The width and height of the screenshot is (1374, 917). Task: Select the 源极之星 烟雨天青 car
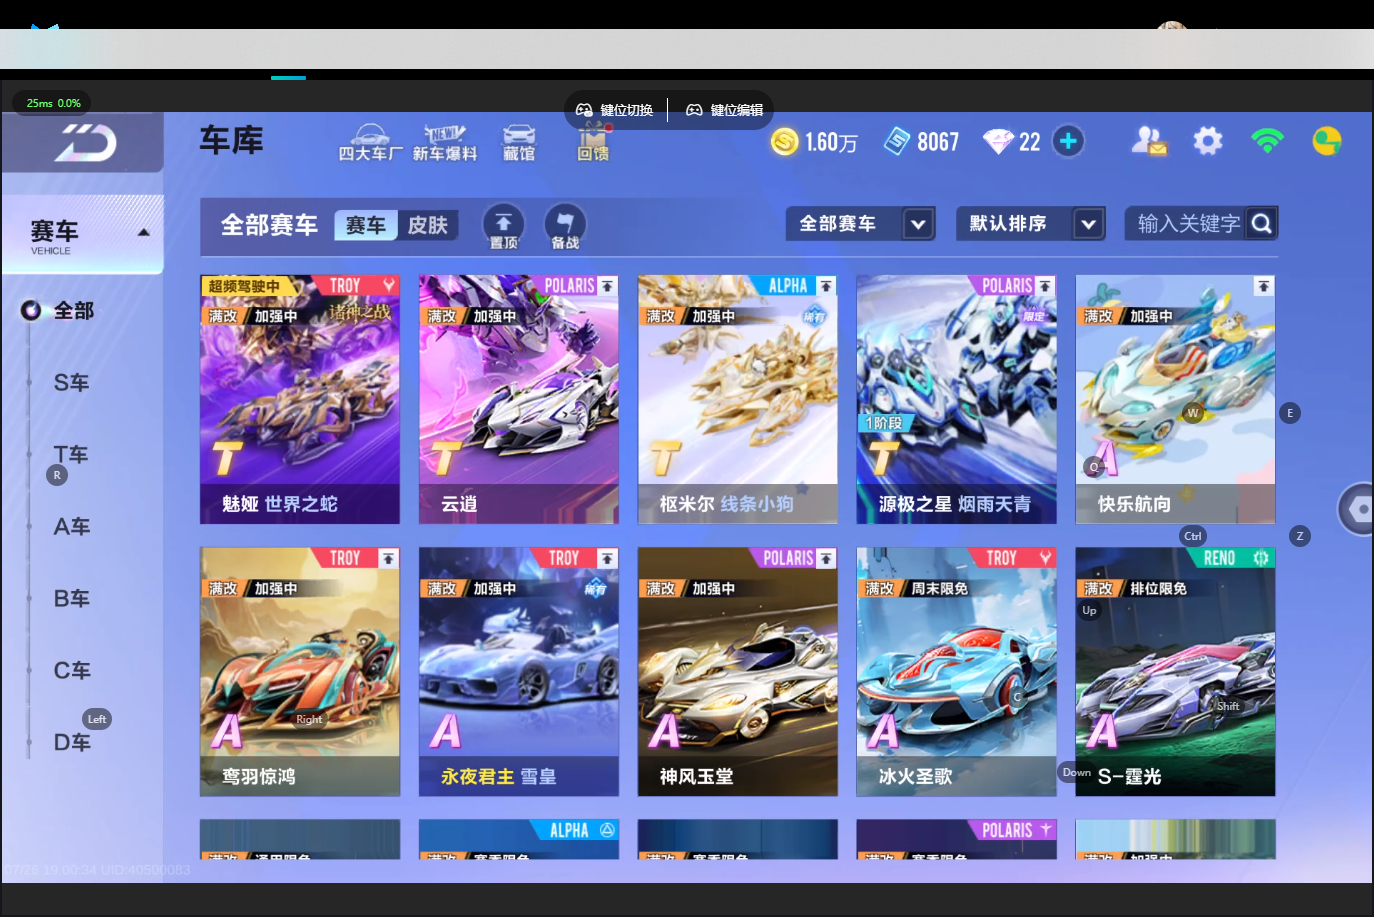(x=957, y=399)
